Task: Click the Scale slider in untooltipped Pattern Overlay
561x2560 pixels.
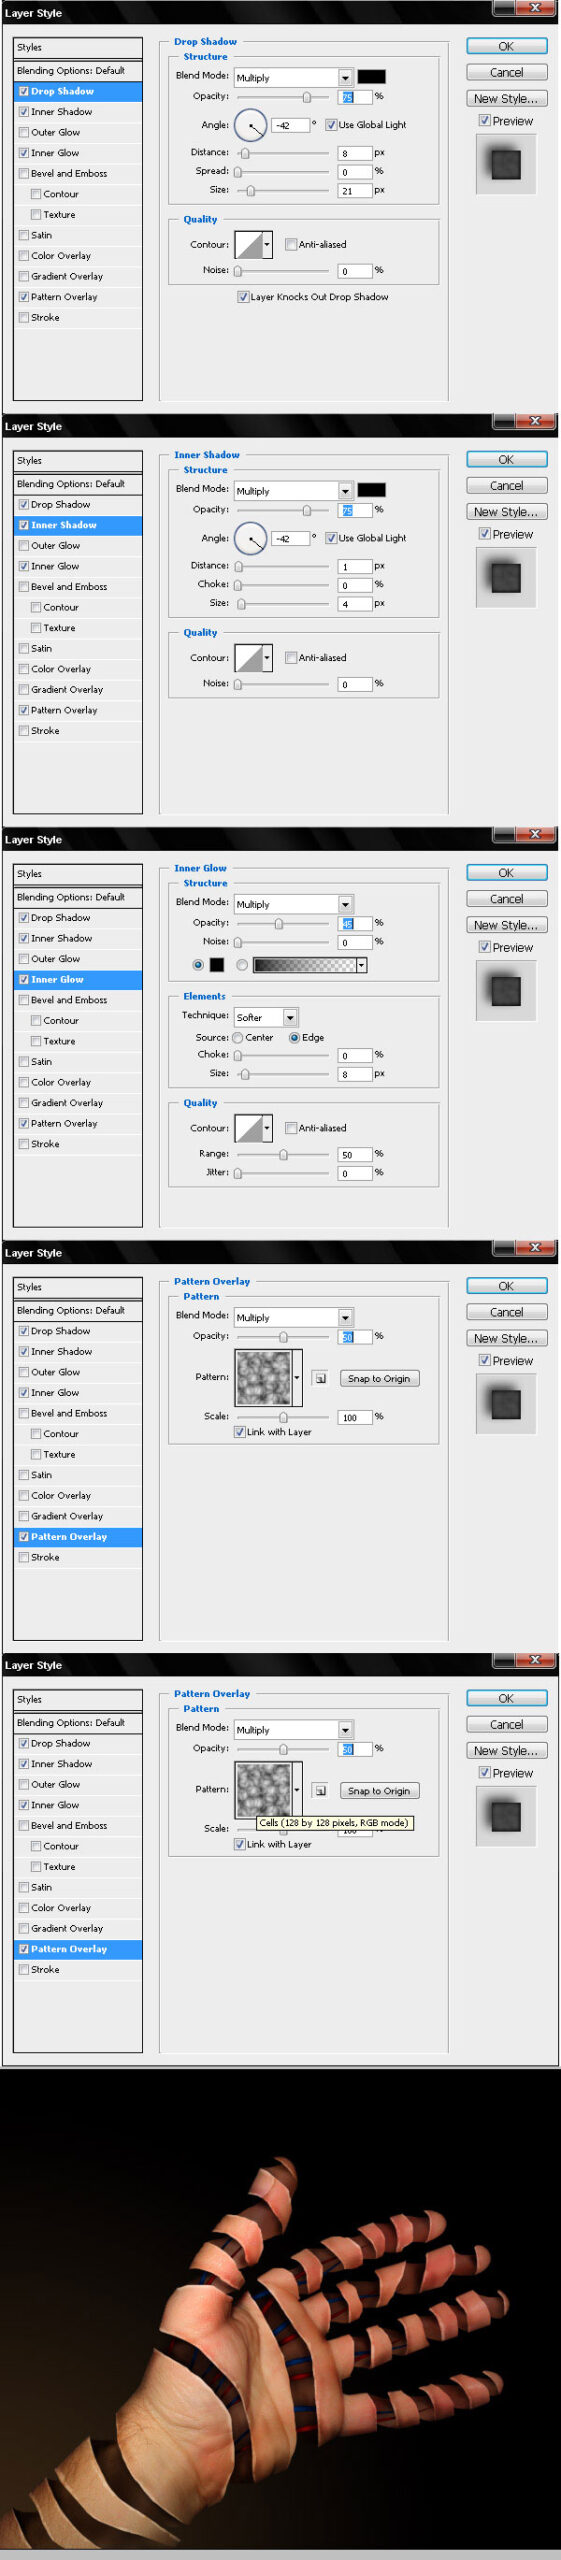Action: tap(282, 1417)
